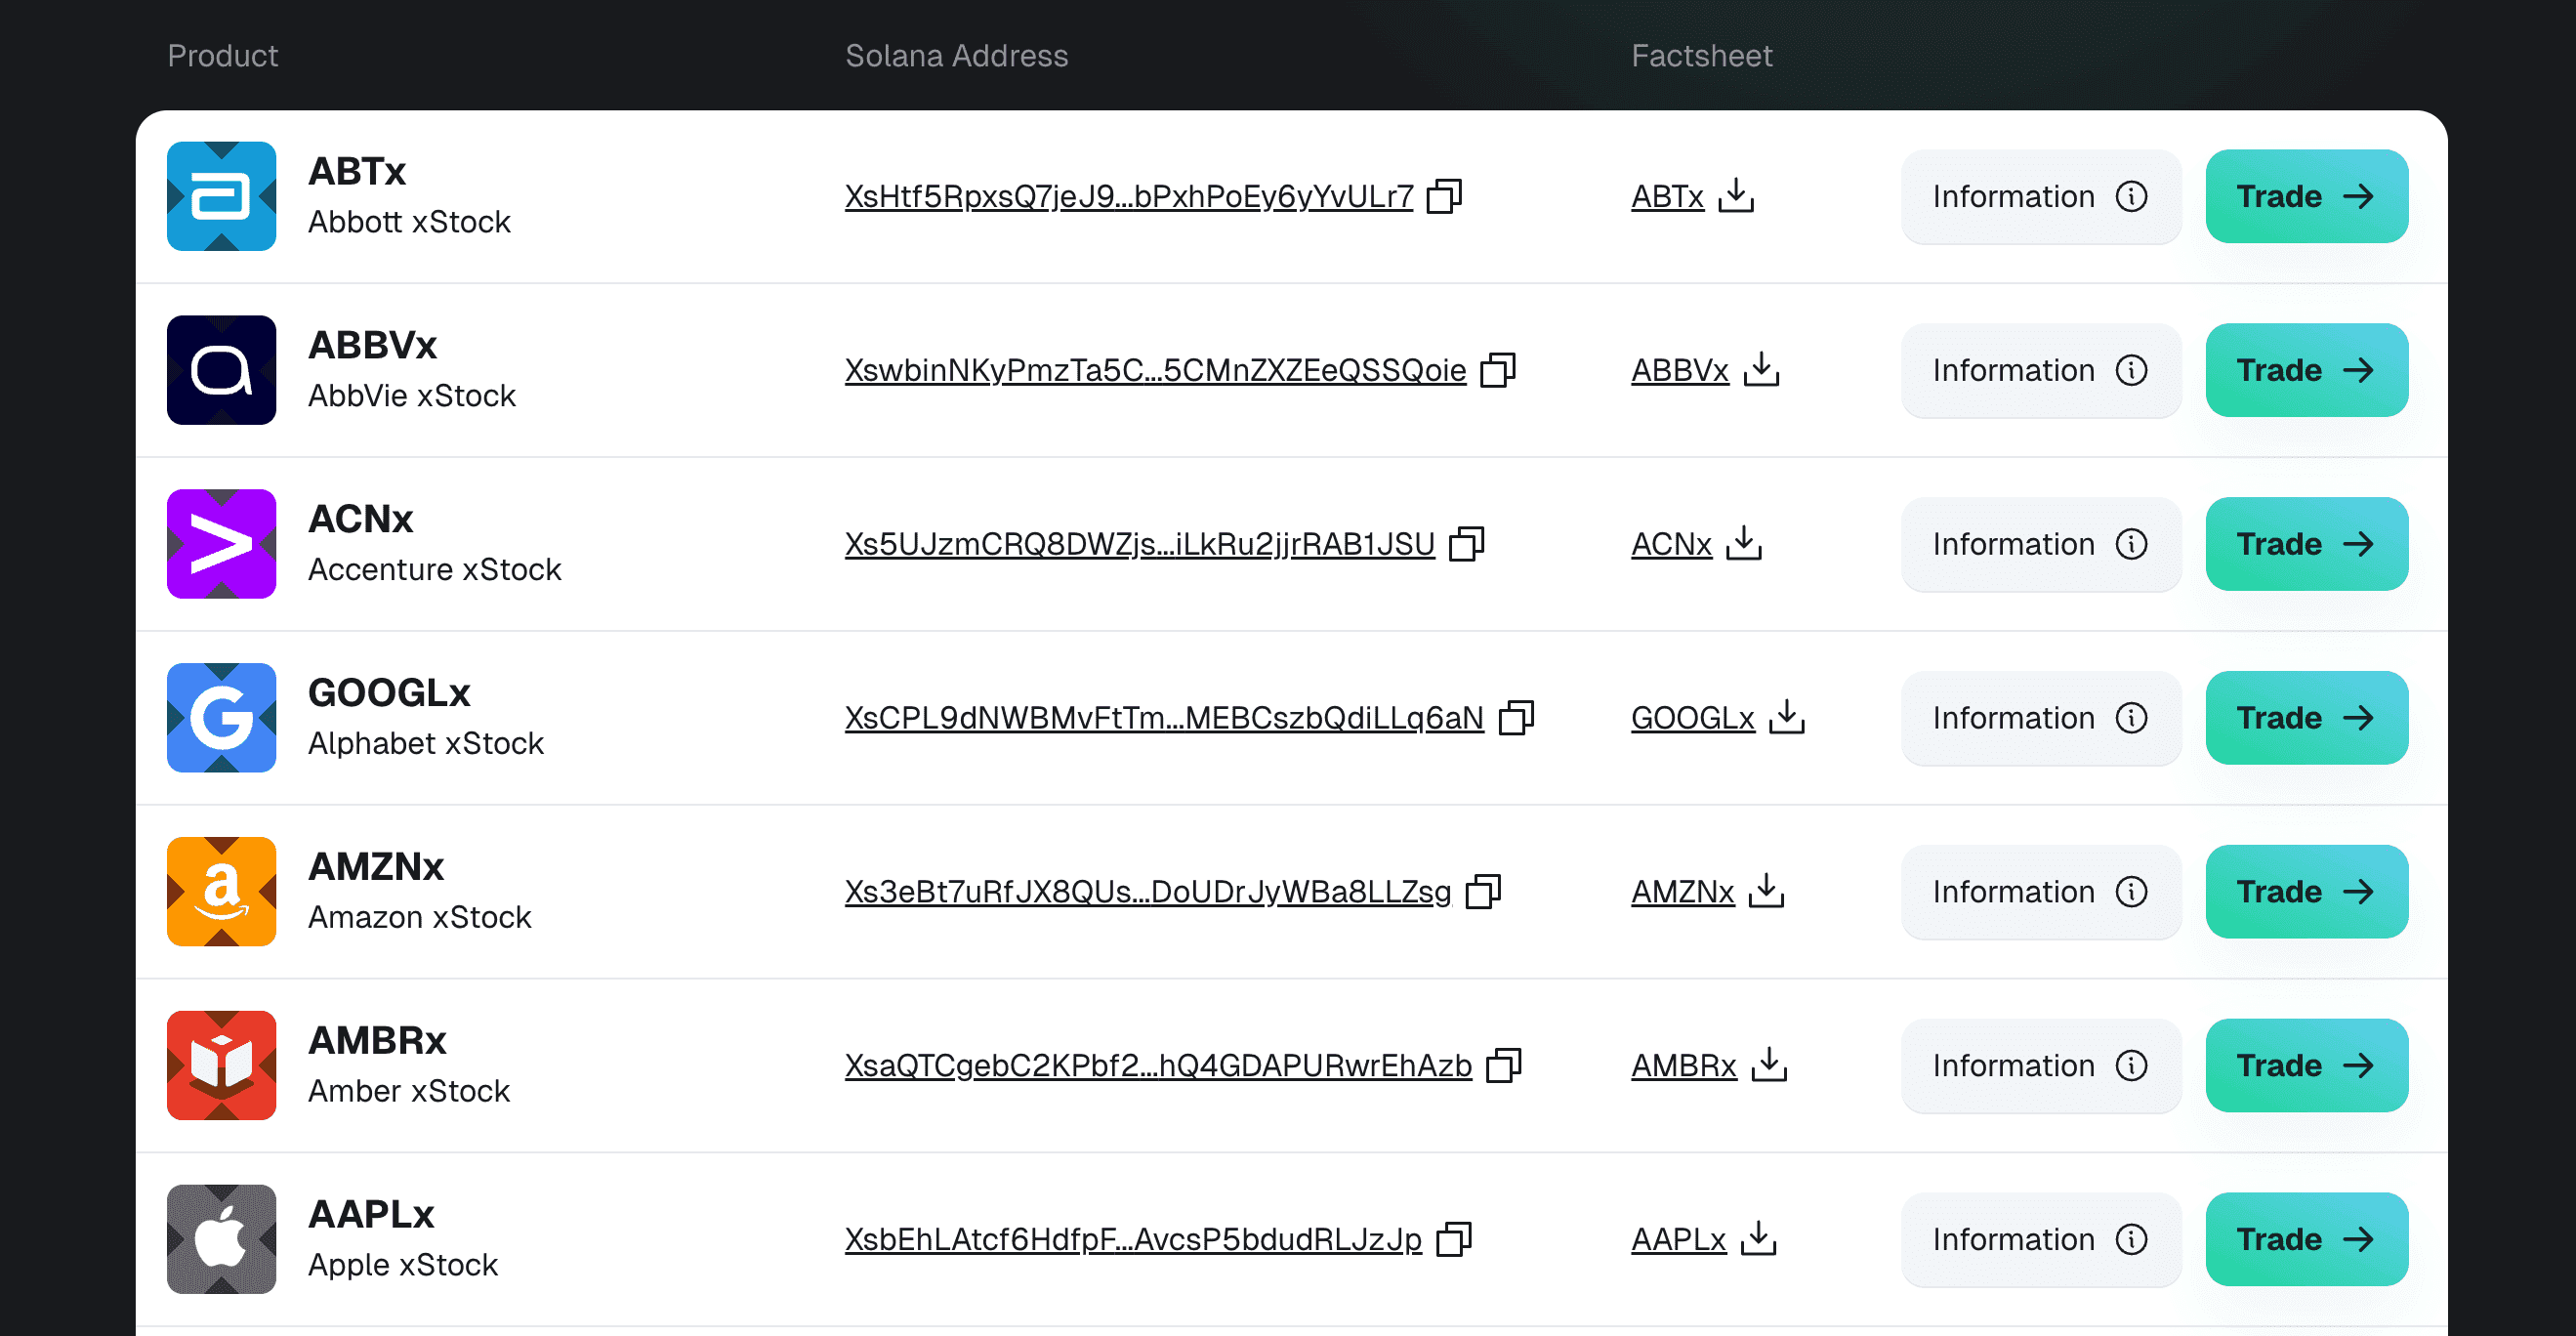Select the AMZNx ticker heading
Image resolution: width=2576 pixels, height=1336 pixels.
[x=376, y=867]
